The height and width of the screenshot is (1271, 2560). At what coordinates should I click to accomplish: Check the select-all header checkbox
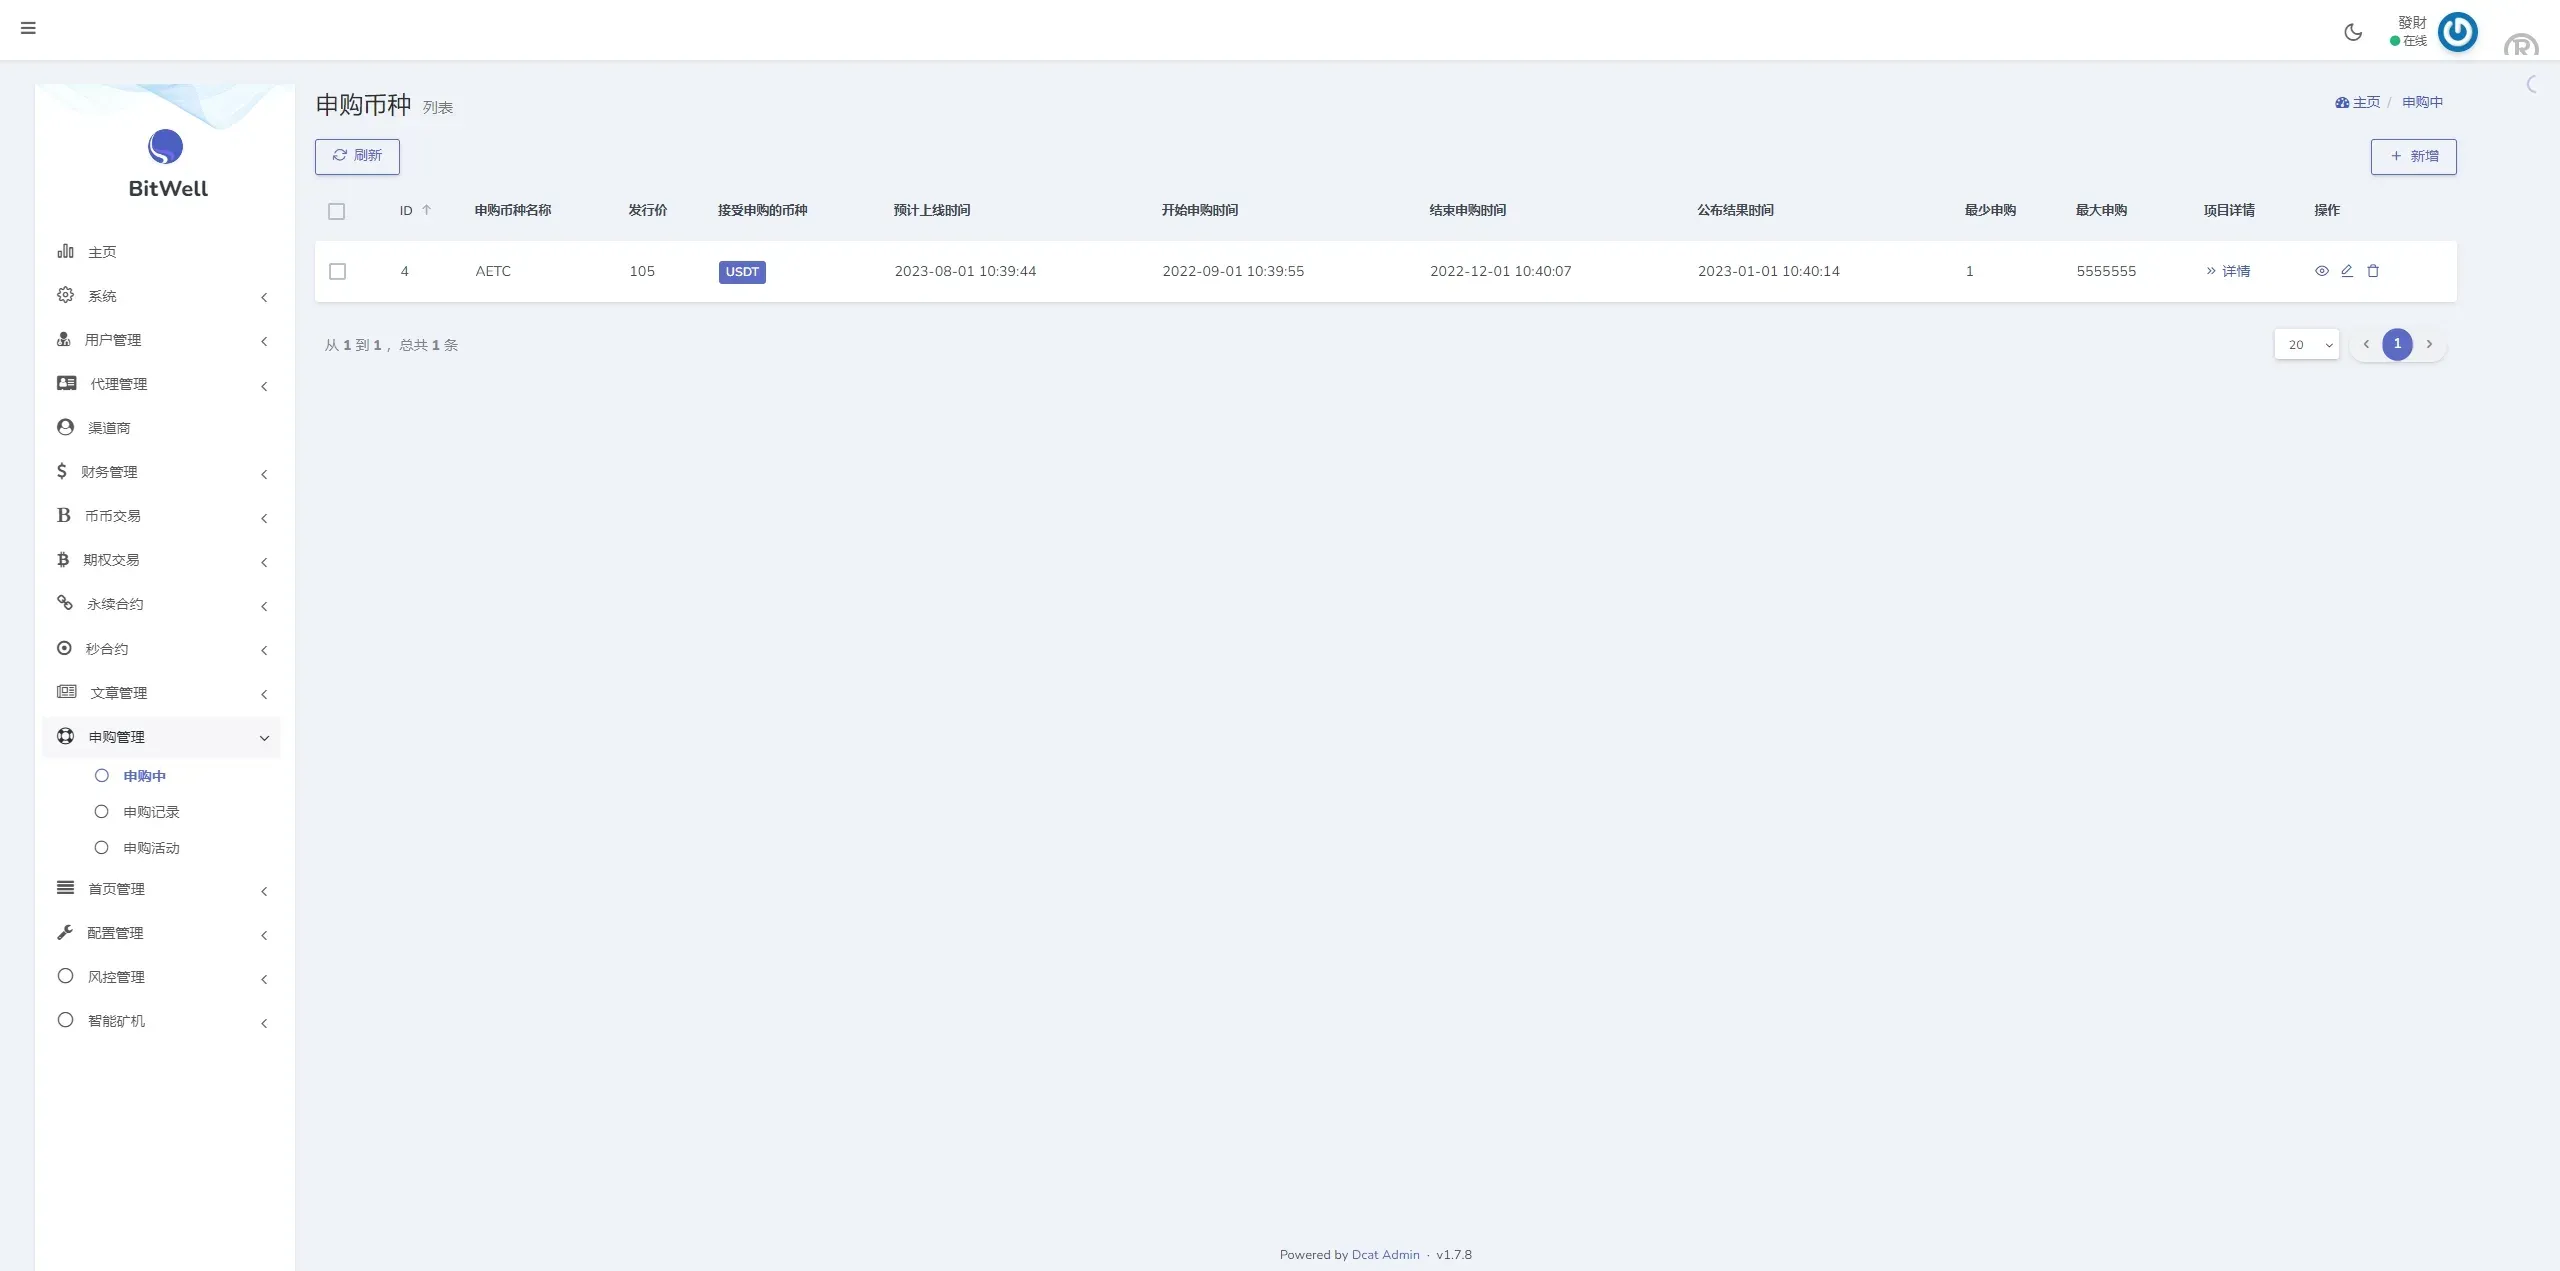(x=336, y=211)
